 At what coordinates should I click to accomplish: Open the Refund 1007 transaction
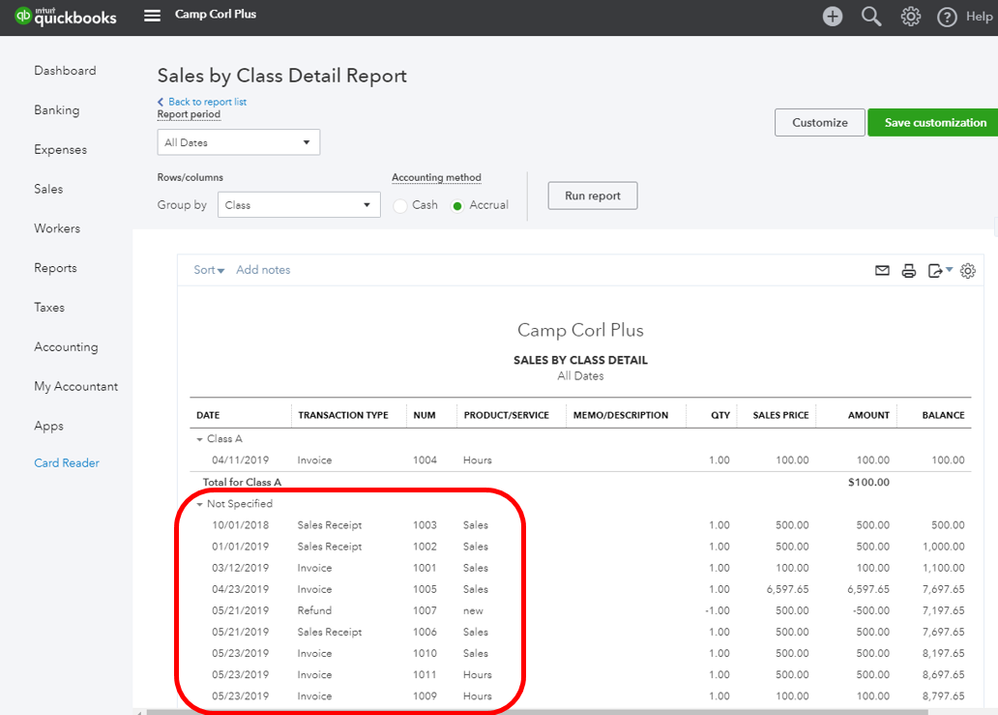tap(580, 611)
